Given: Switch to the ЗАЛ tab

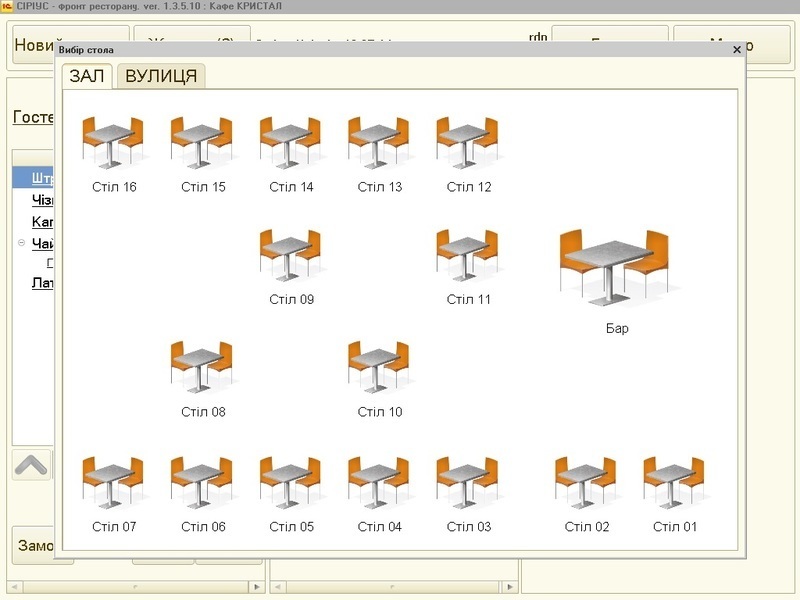Looking at the screenshot, I should [x=86, y=76].
